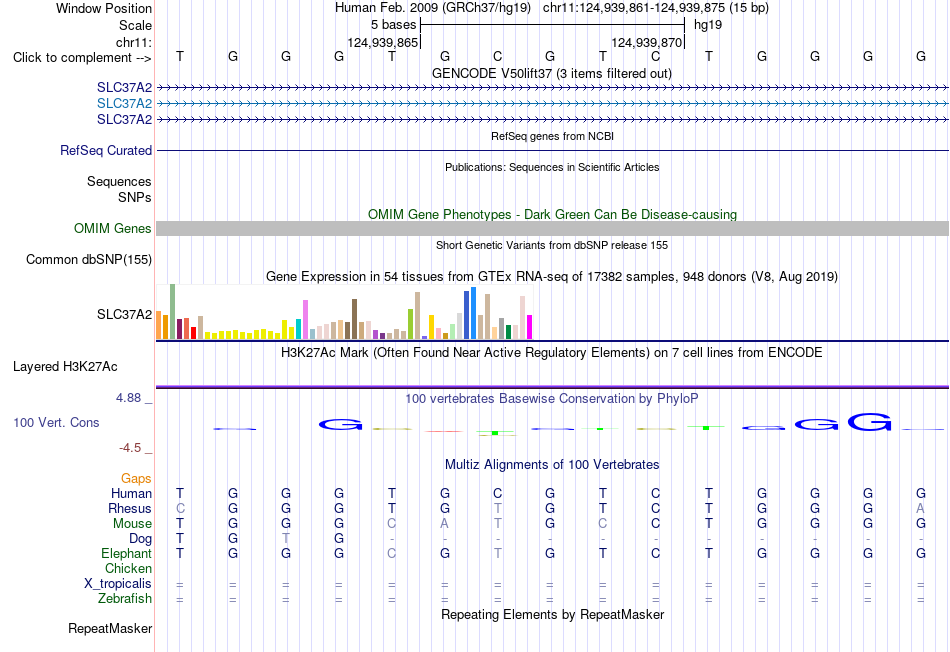Click the gray OMIM Genes bar

pyautogui.click(x=552, y=228)
